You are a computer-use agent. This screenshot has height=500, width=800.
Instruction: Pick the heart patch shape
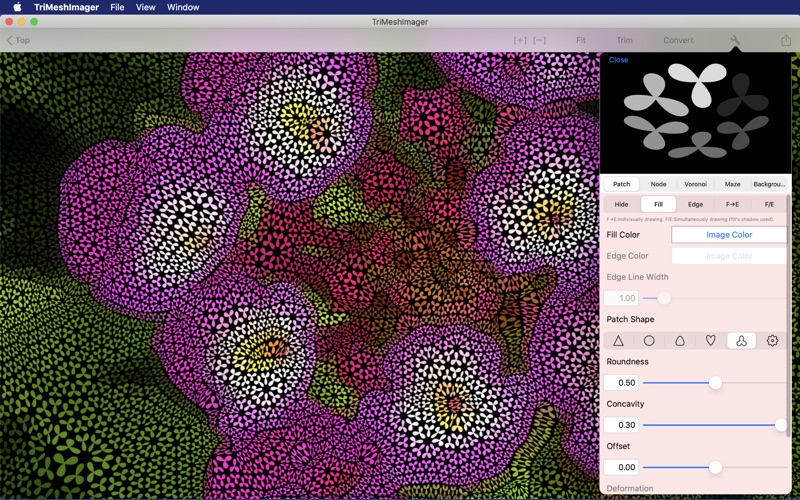[x=711, y=341]
